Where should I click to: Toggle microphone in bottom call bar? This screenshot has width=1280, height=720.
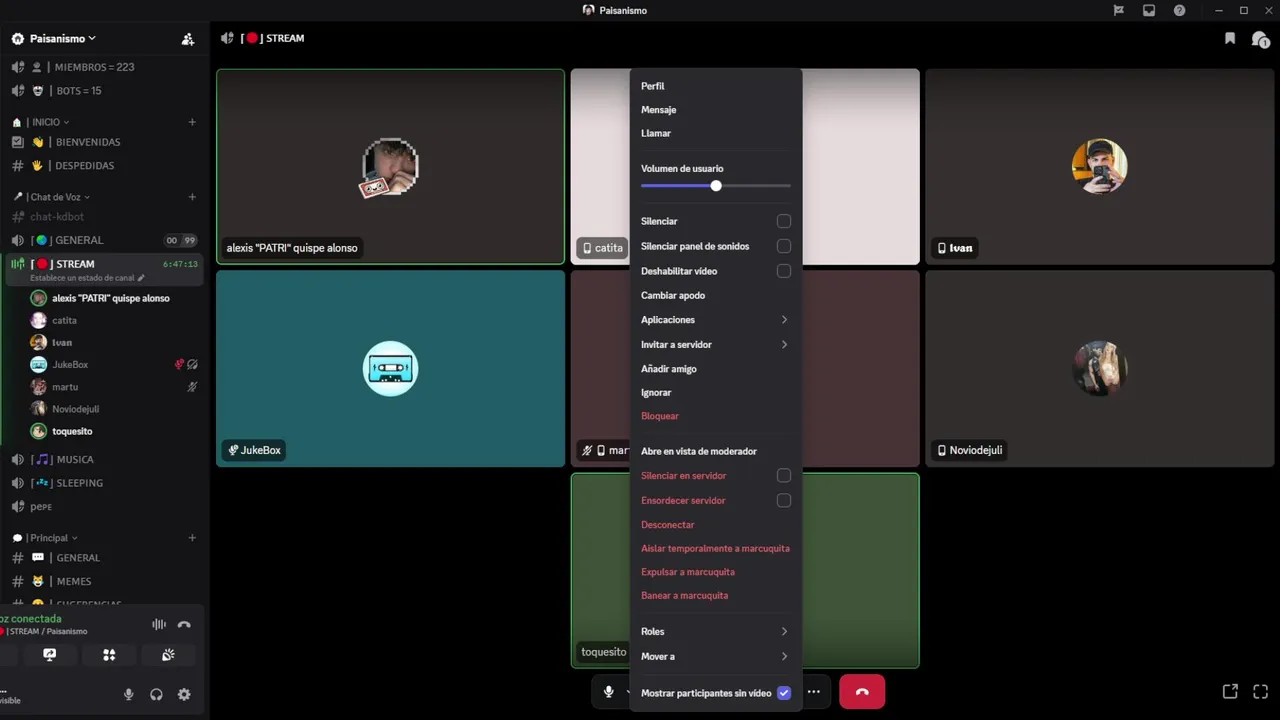(608, 692)
